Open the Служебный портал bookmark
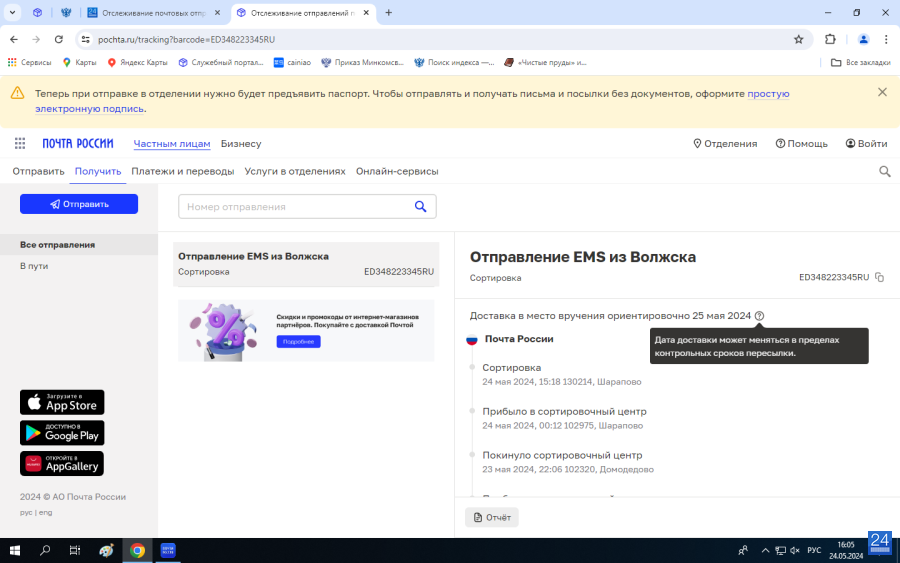900x563 pixels. pyautogui.click(x=221, y=63)
